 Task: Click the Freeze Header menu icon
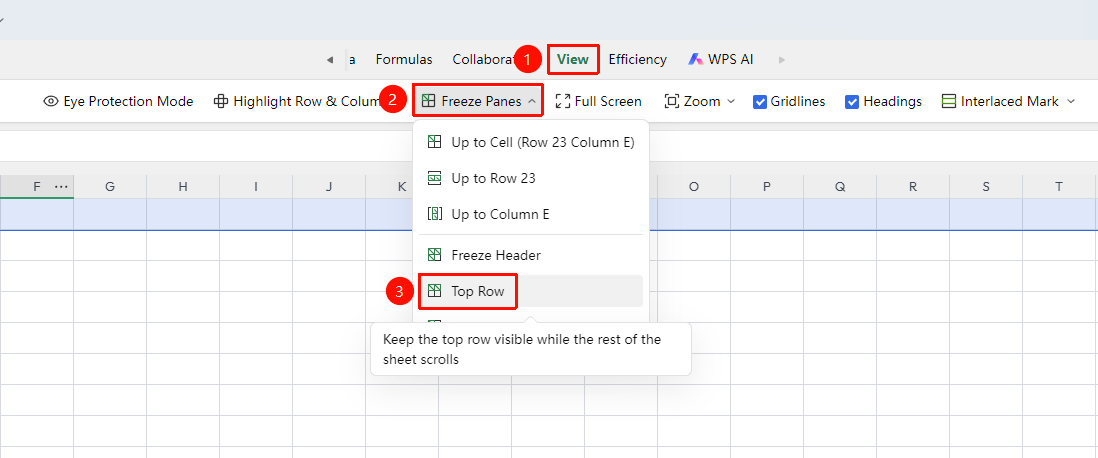point(434,255)
